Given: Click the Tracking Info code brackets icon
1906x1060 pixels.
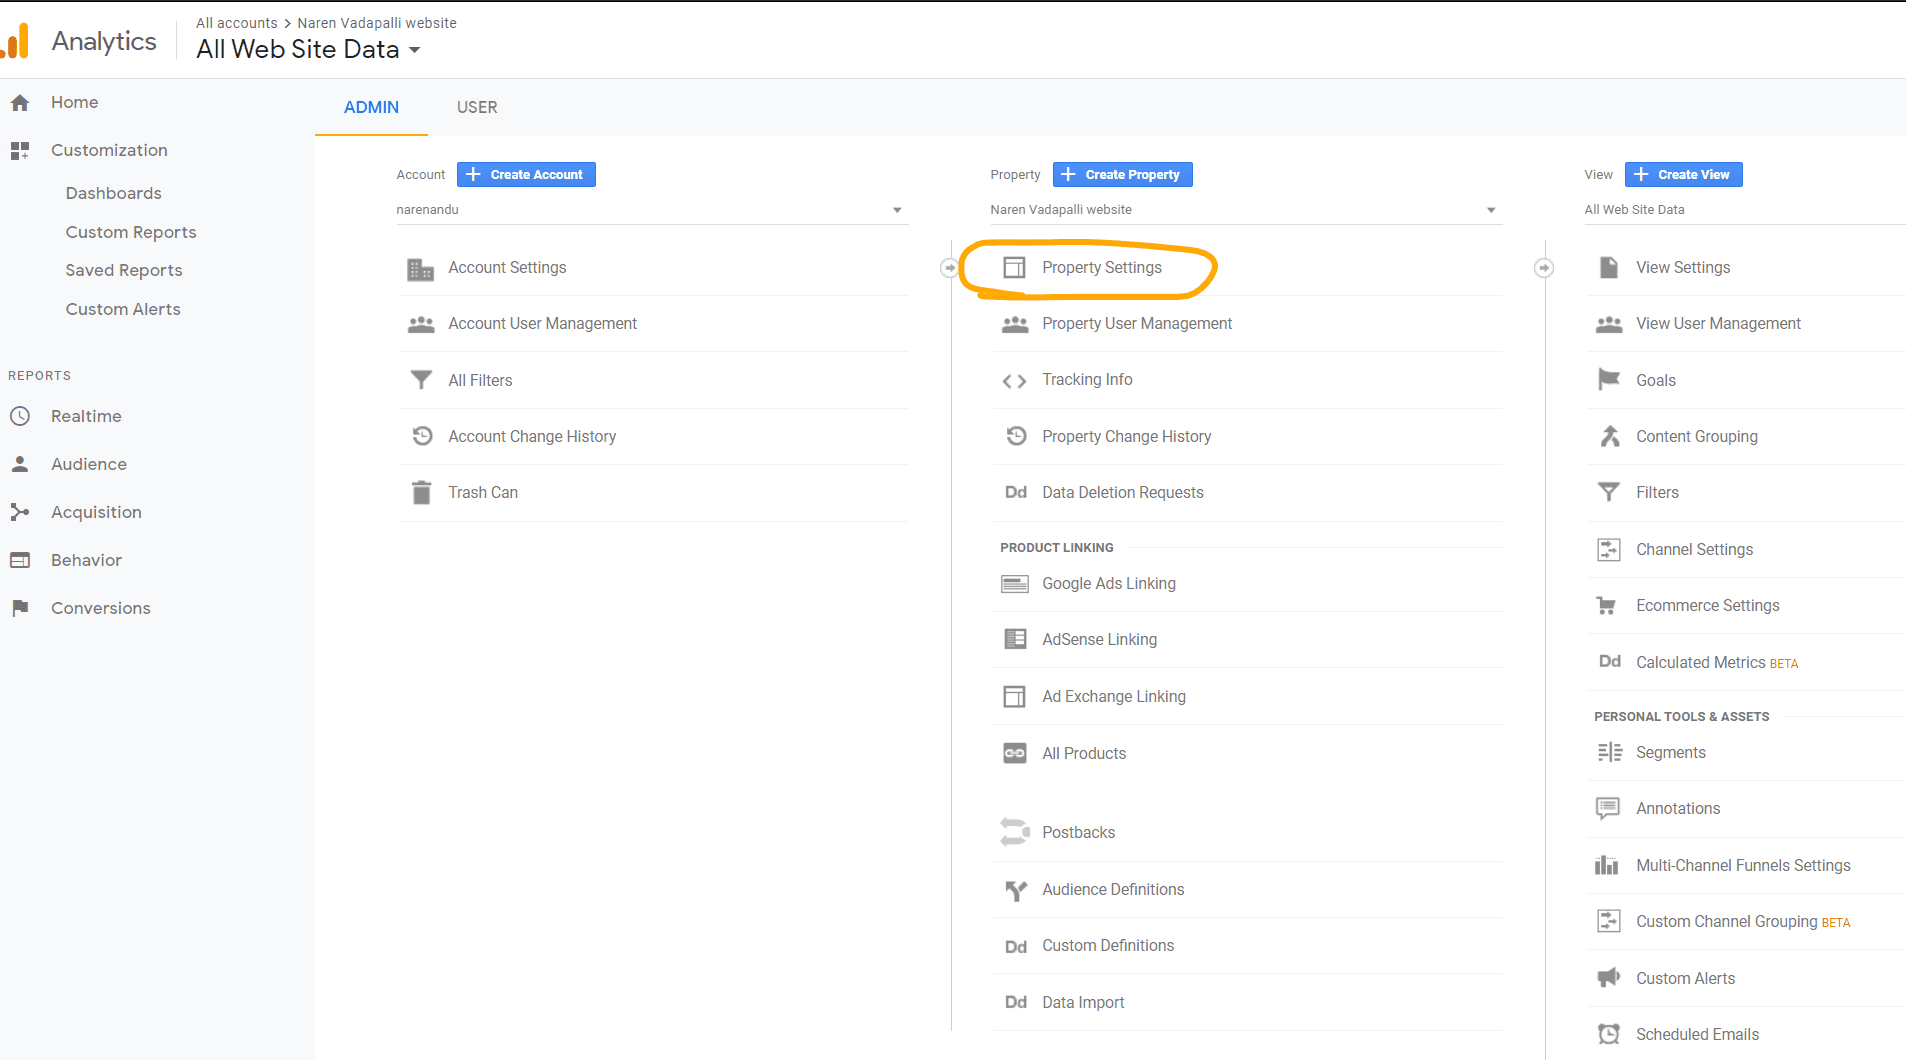Looking at the screenshot, I should (x=1015, y=381).
